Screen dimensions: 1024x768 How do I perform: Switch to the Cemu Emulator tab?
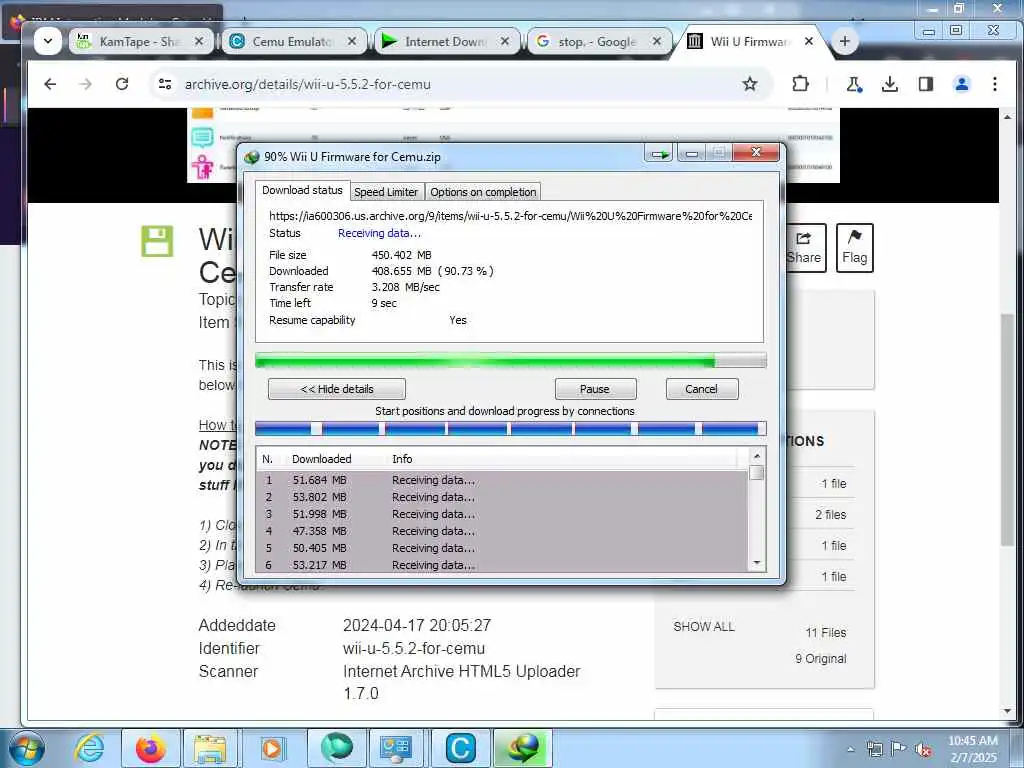[293, 41]
